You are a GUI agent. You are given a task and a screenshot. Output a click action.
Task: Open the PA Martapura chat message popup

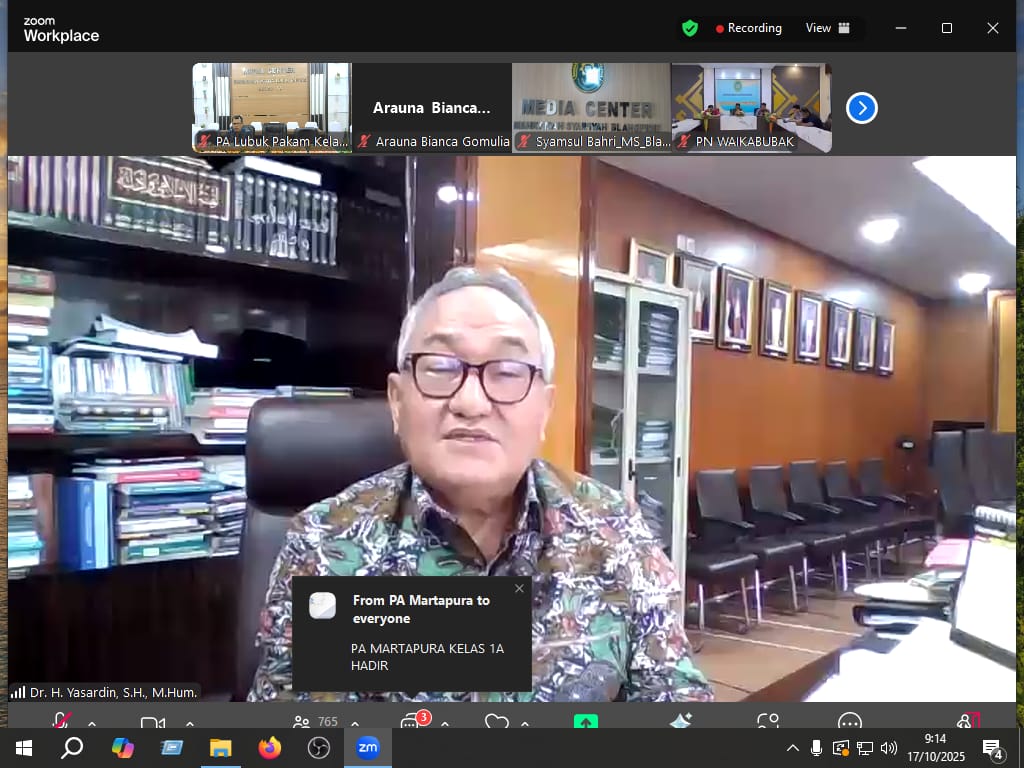pyautogui.click(x=412, y=634)
